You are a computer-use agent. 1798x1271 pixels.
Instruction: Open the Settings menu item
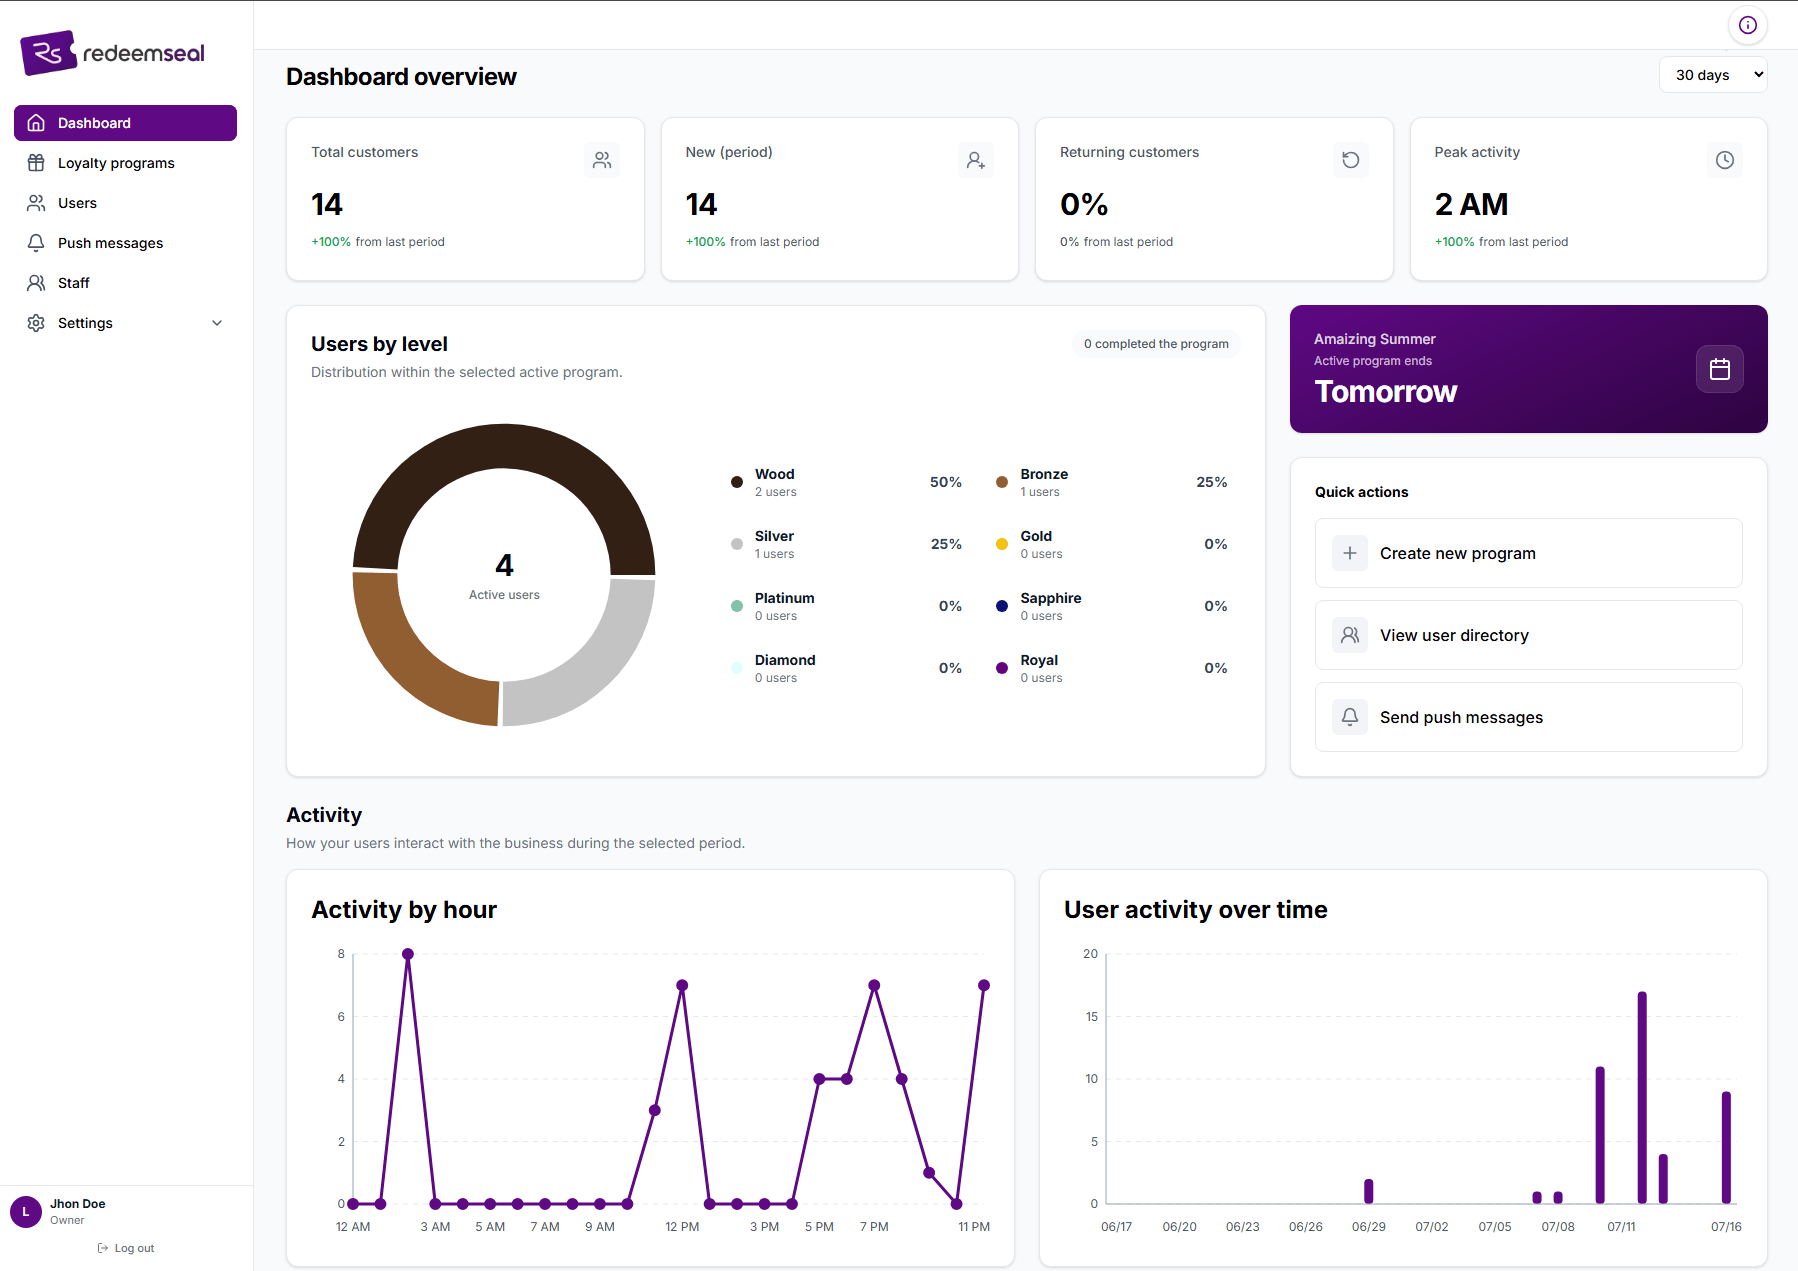click(125, 323)
